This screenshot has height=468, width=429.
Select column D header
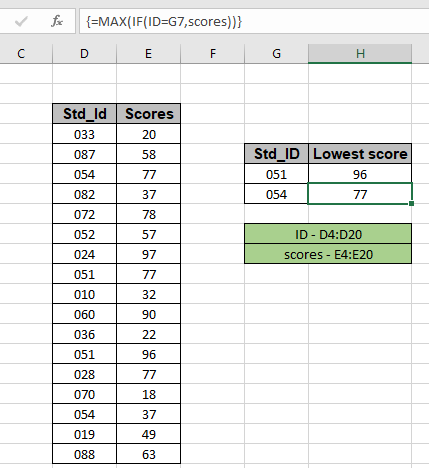[x=84, y=54]
